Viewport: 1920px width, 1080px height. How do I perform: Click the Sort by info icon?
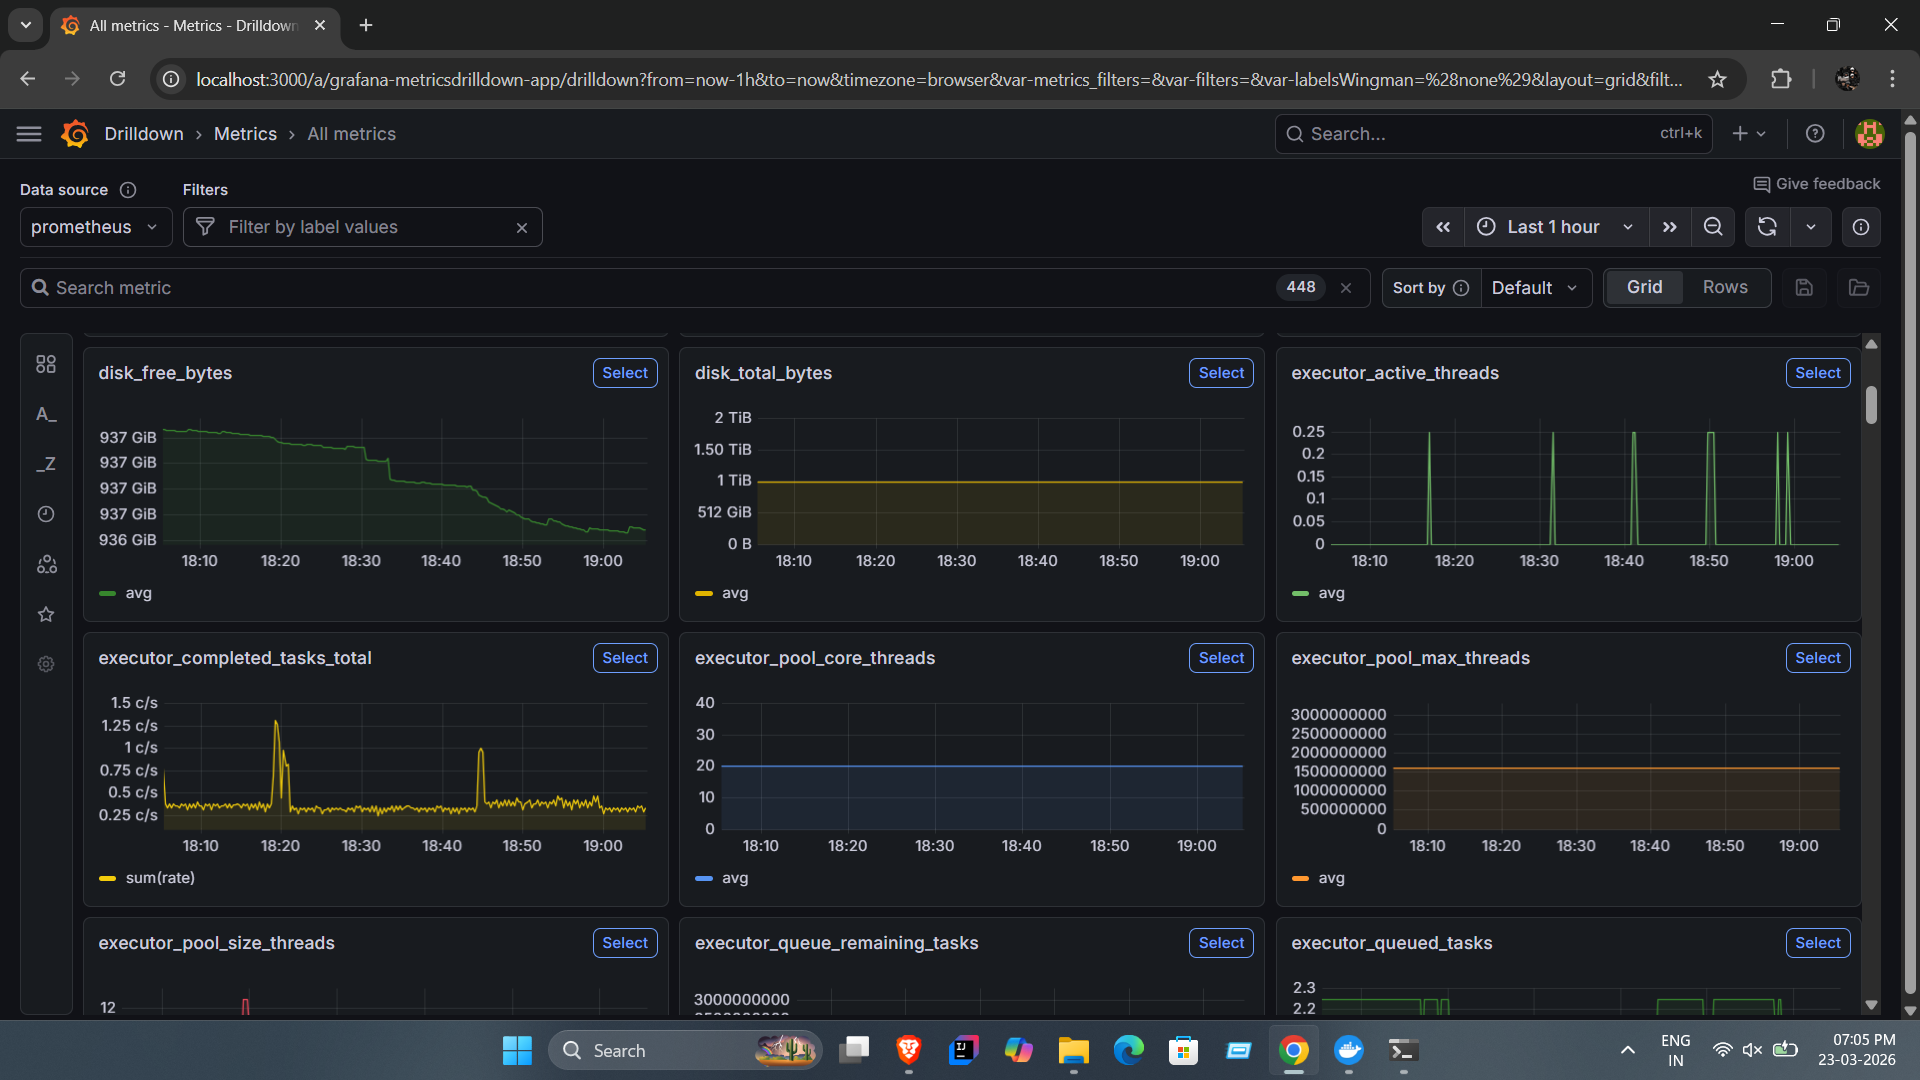pos(1461,288)
